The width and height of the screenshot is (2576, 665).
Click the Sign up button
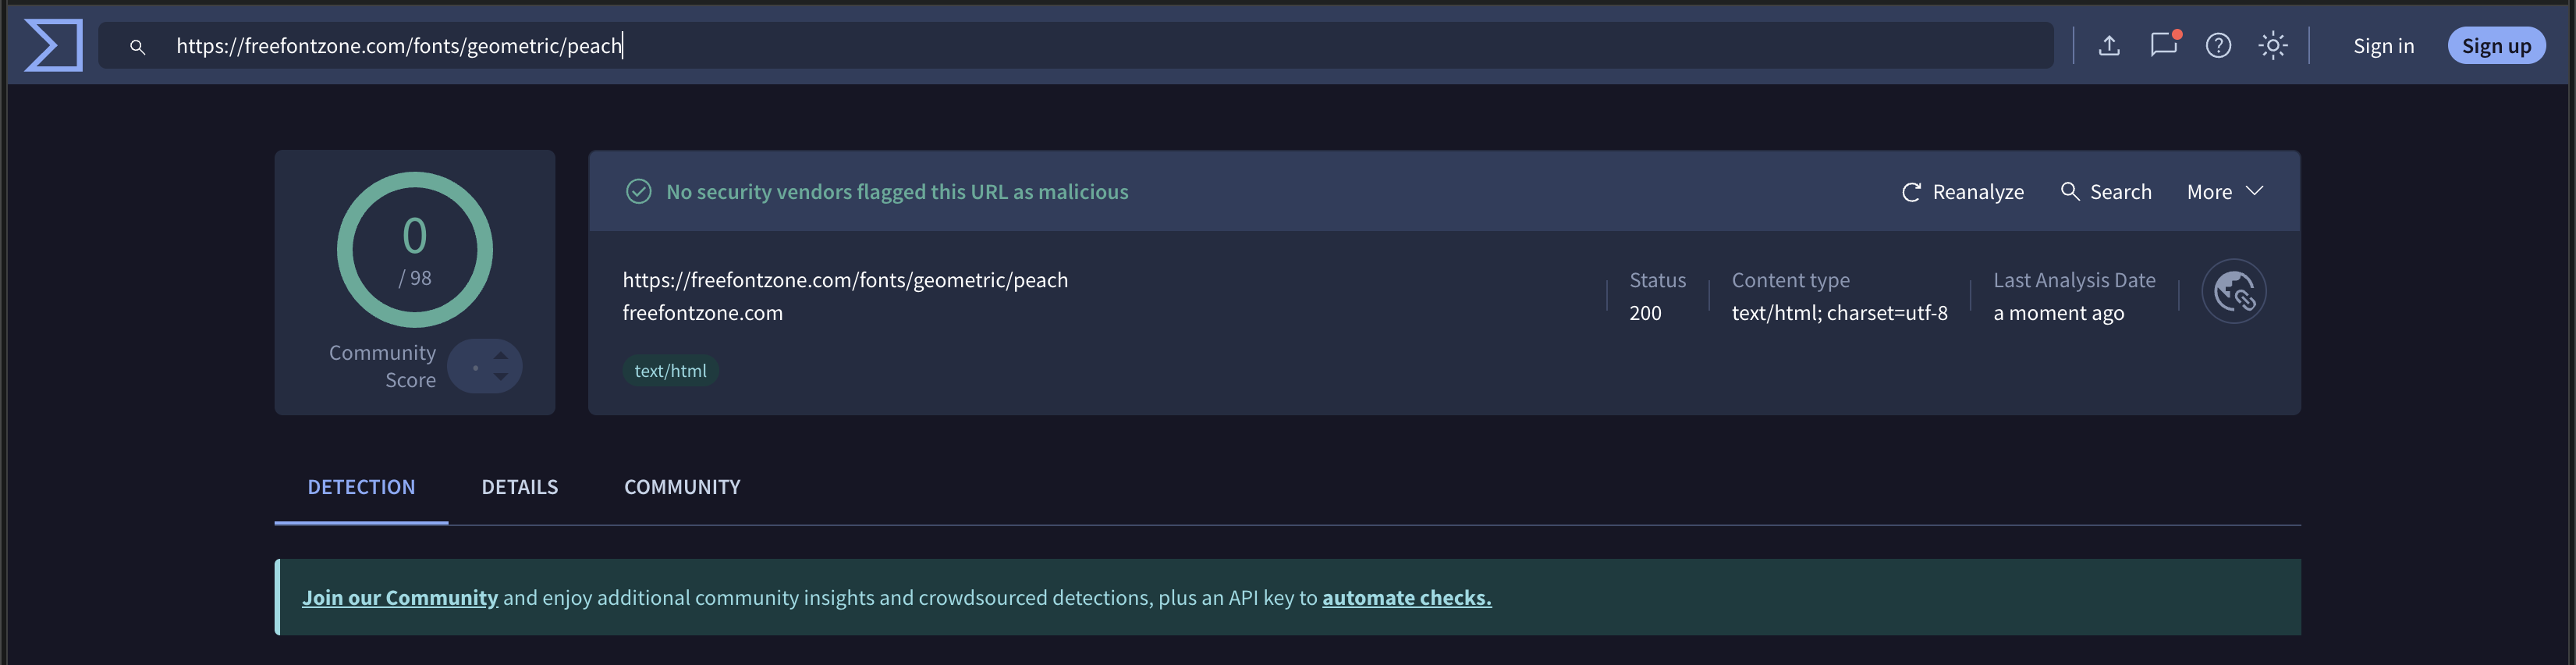tap(2496, 46)
